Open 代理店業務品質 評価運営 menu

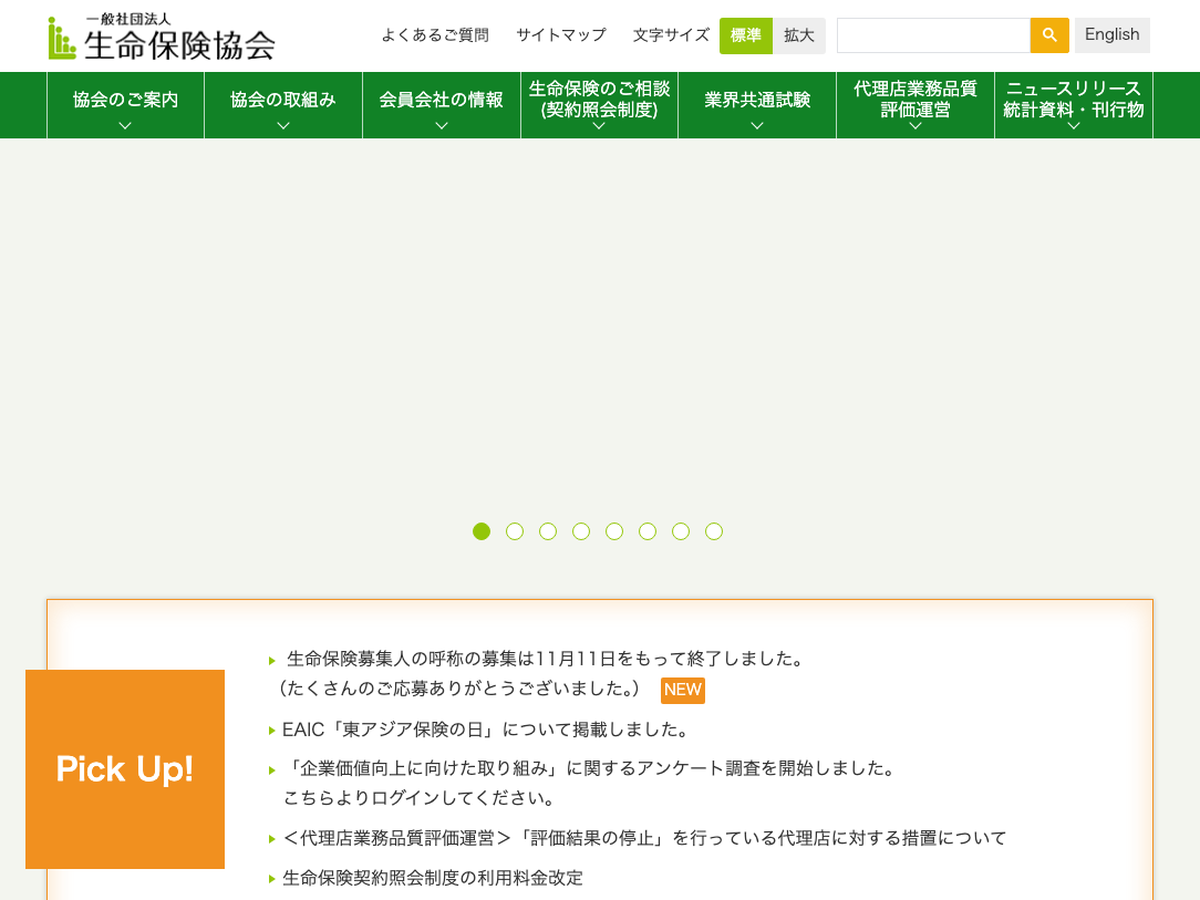[x=915, y=104]
